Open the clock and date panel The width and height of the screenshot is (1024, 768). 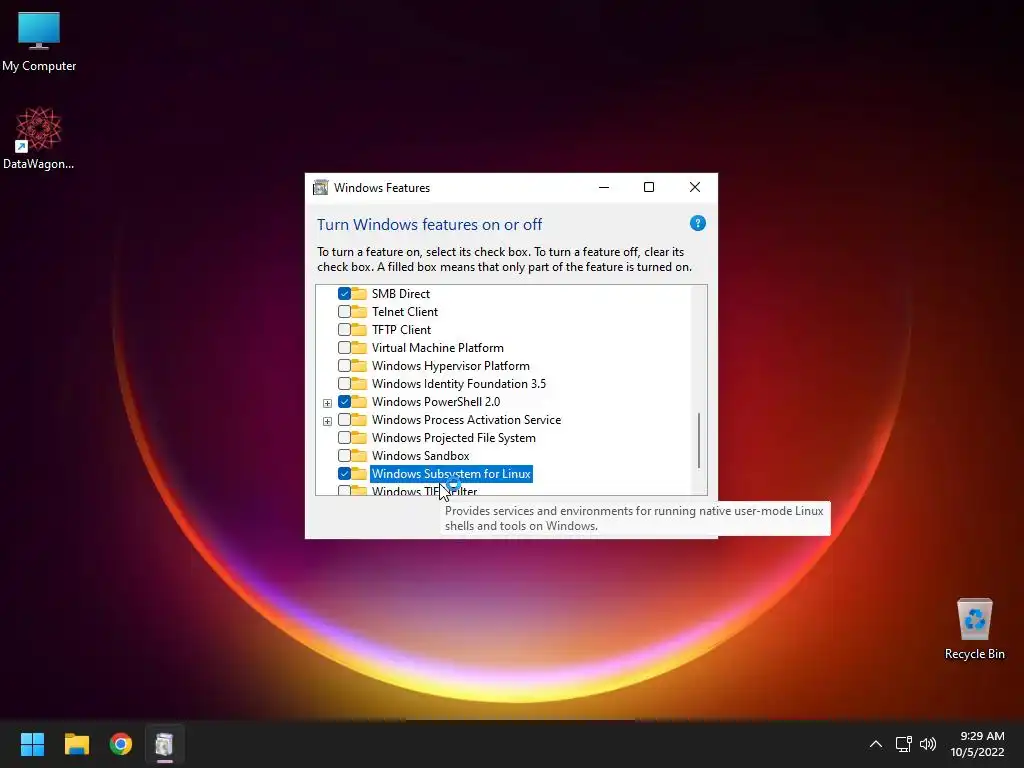(977, 744)
